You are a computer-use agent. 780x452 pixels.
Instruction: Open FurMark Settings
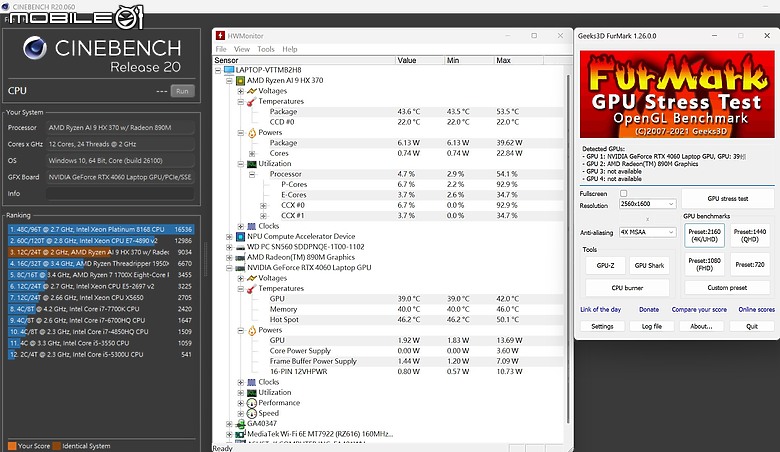pos(602,326)
